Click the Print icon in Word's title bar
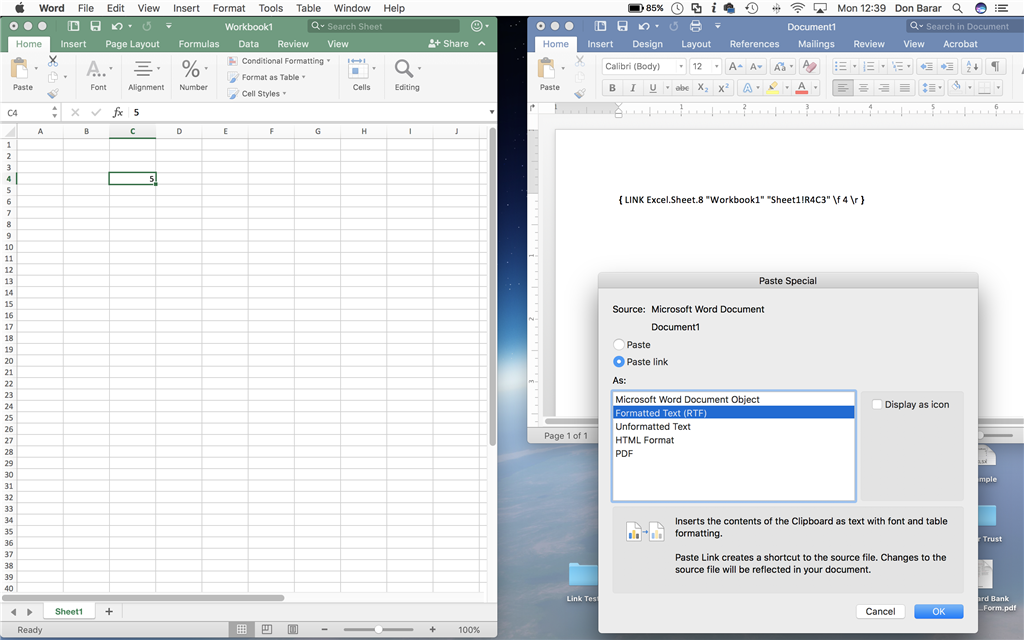This screenshot has height=640, width=1024. (x=696, y=26)
